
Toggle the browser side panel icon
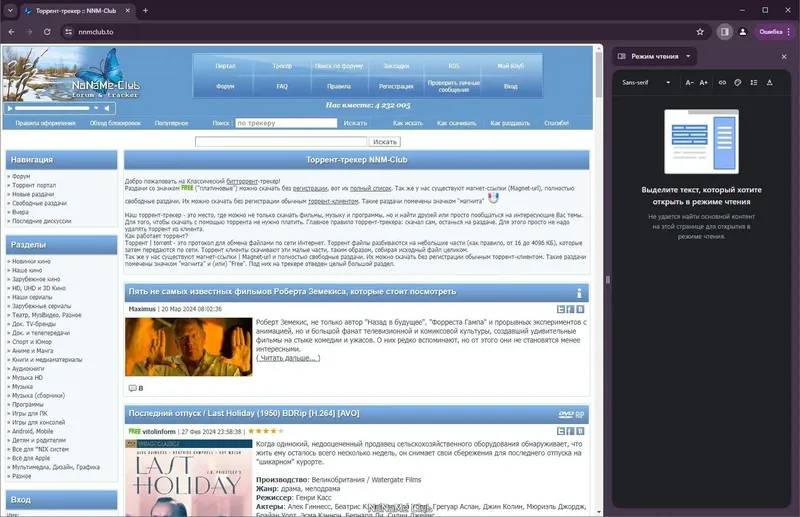click(724, 32)
